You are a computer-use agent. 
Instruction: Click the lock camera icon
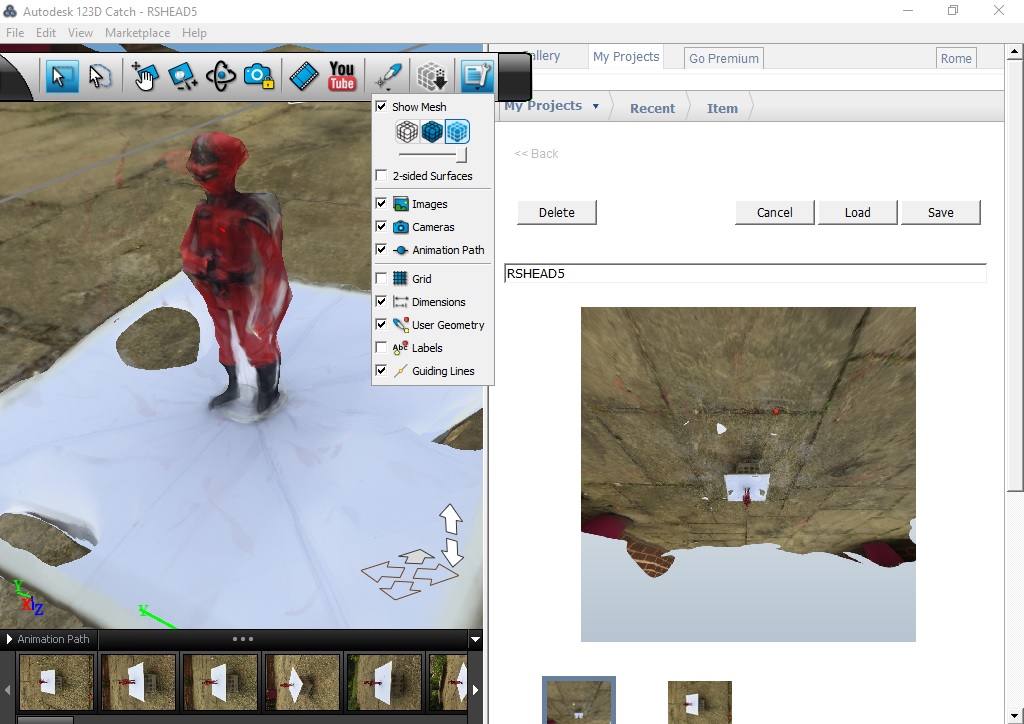coord(259,76)
